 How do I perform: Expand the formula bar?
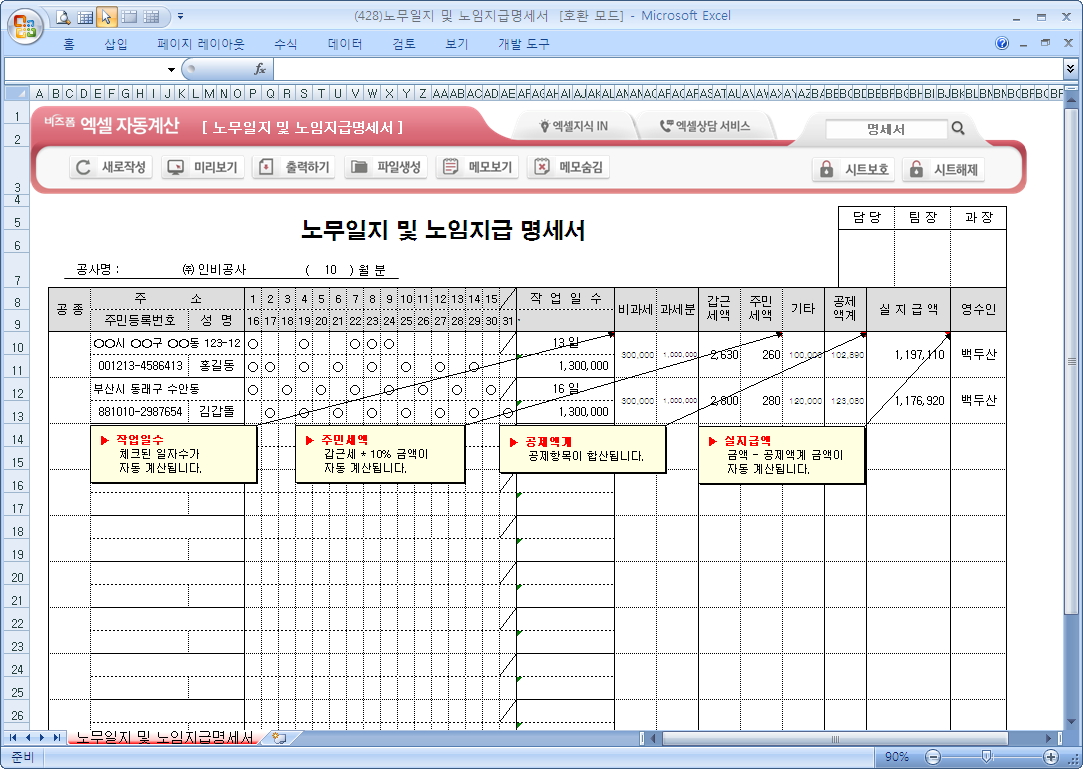coord(1071,69)
